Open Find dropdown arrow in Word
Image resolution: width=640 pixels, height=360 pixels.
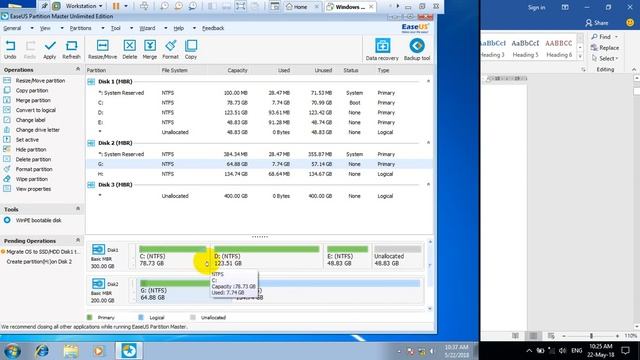click(x=616, y=37)
